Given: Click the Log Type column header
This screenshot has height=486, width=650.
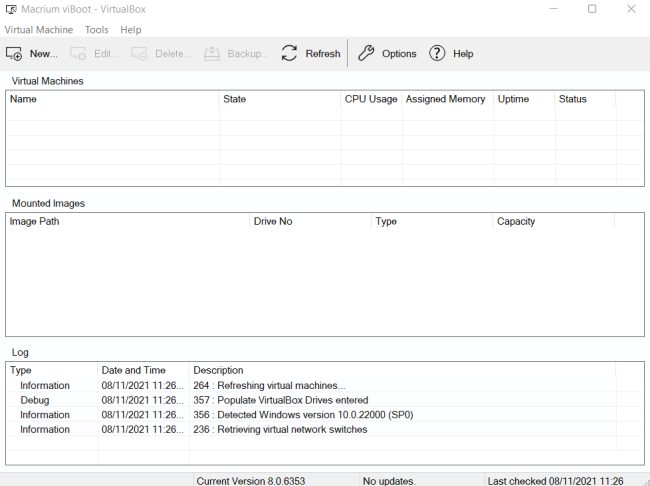Looking at the screenshot, I should [x=52, y=370].
